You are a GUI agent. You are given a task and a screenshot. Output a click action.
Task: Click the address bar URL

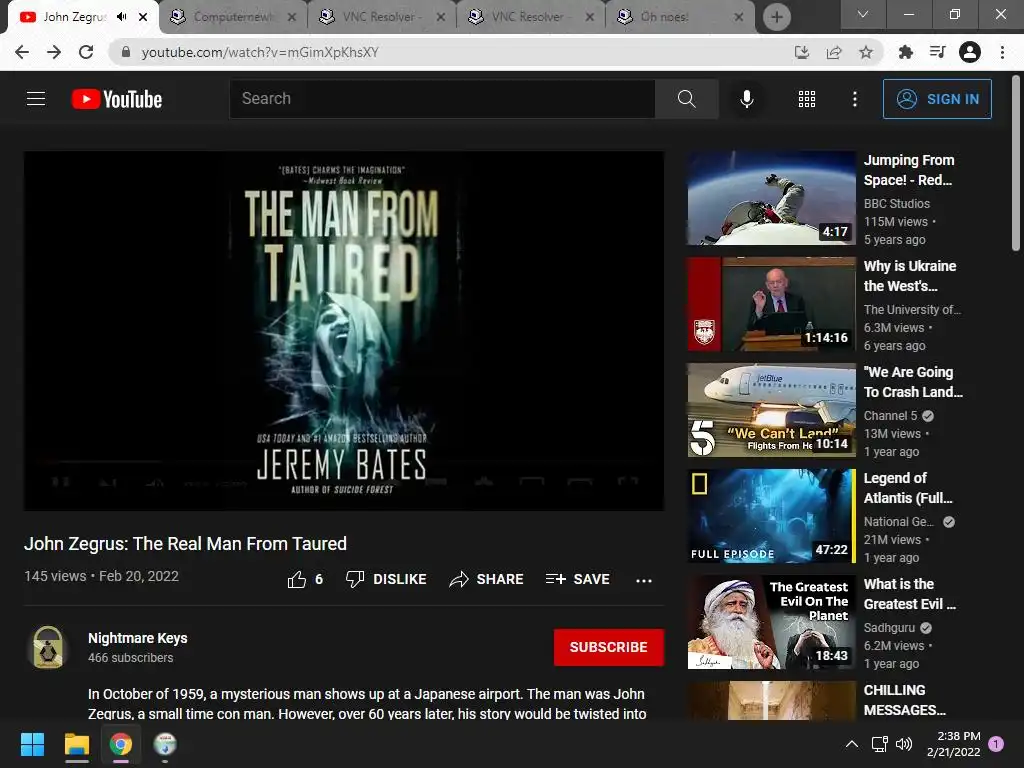pyautogui.click(x=260, y=52)
